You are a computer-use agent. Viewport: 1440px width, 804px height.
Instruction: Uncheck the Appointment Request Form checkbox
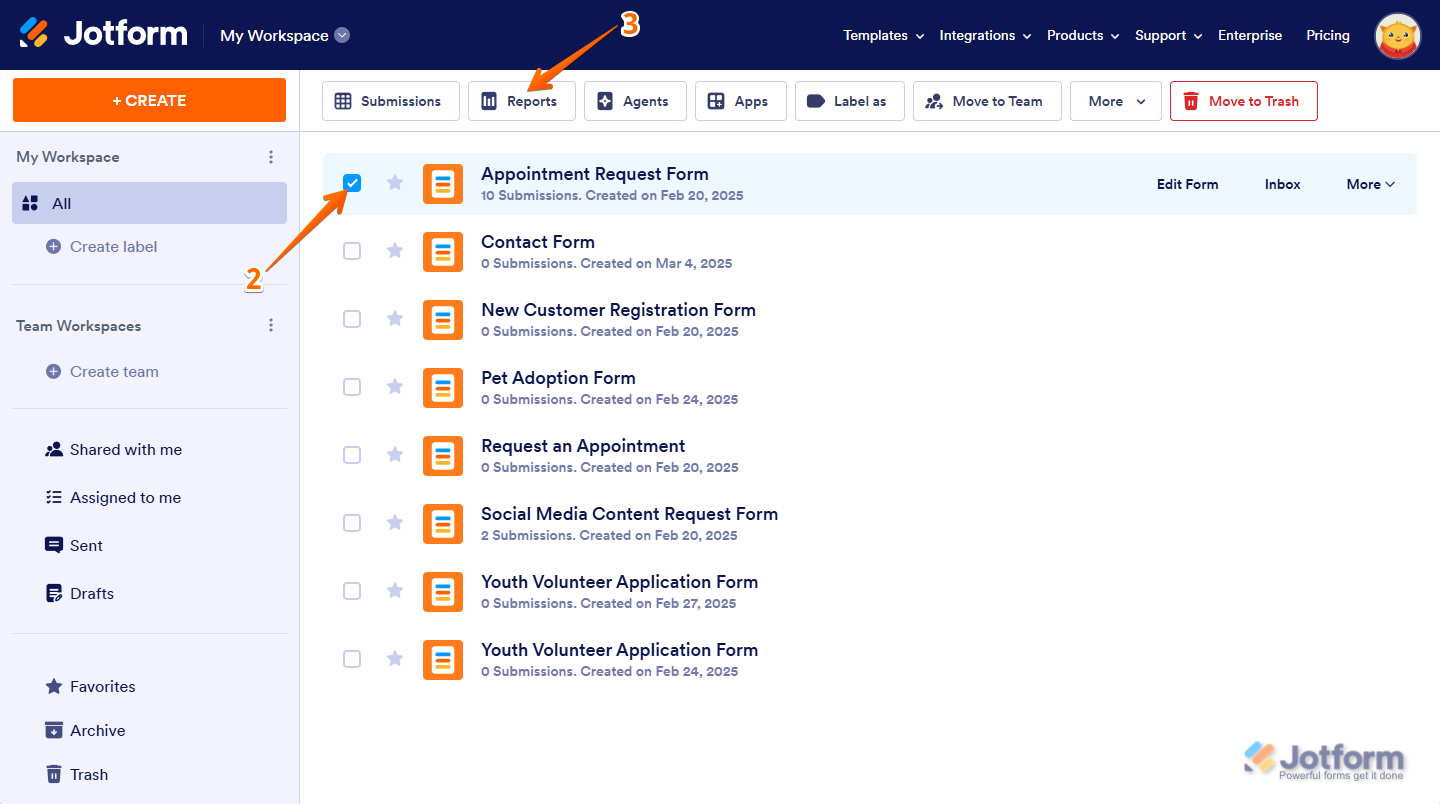coord(352,183)
